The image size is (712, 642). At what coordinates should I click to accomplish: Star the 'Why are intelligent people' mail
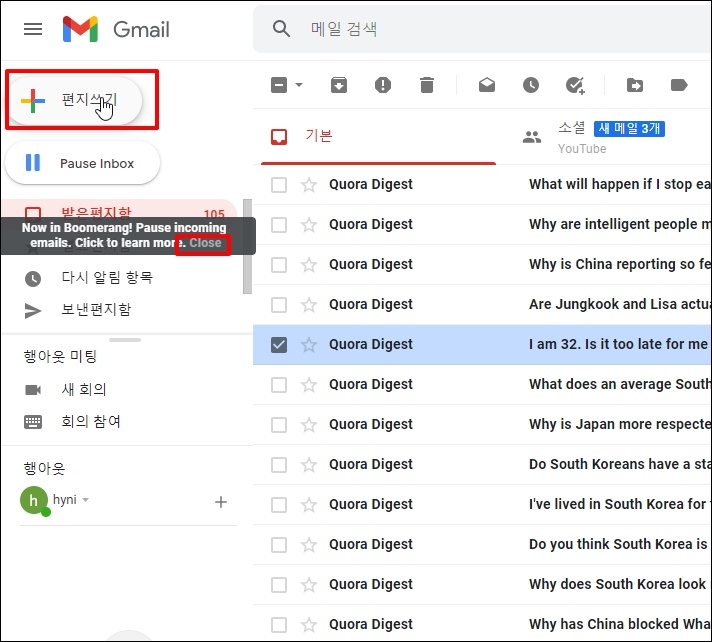309,225
